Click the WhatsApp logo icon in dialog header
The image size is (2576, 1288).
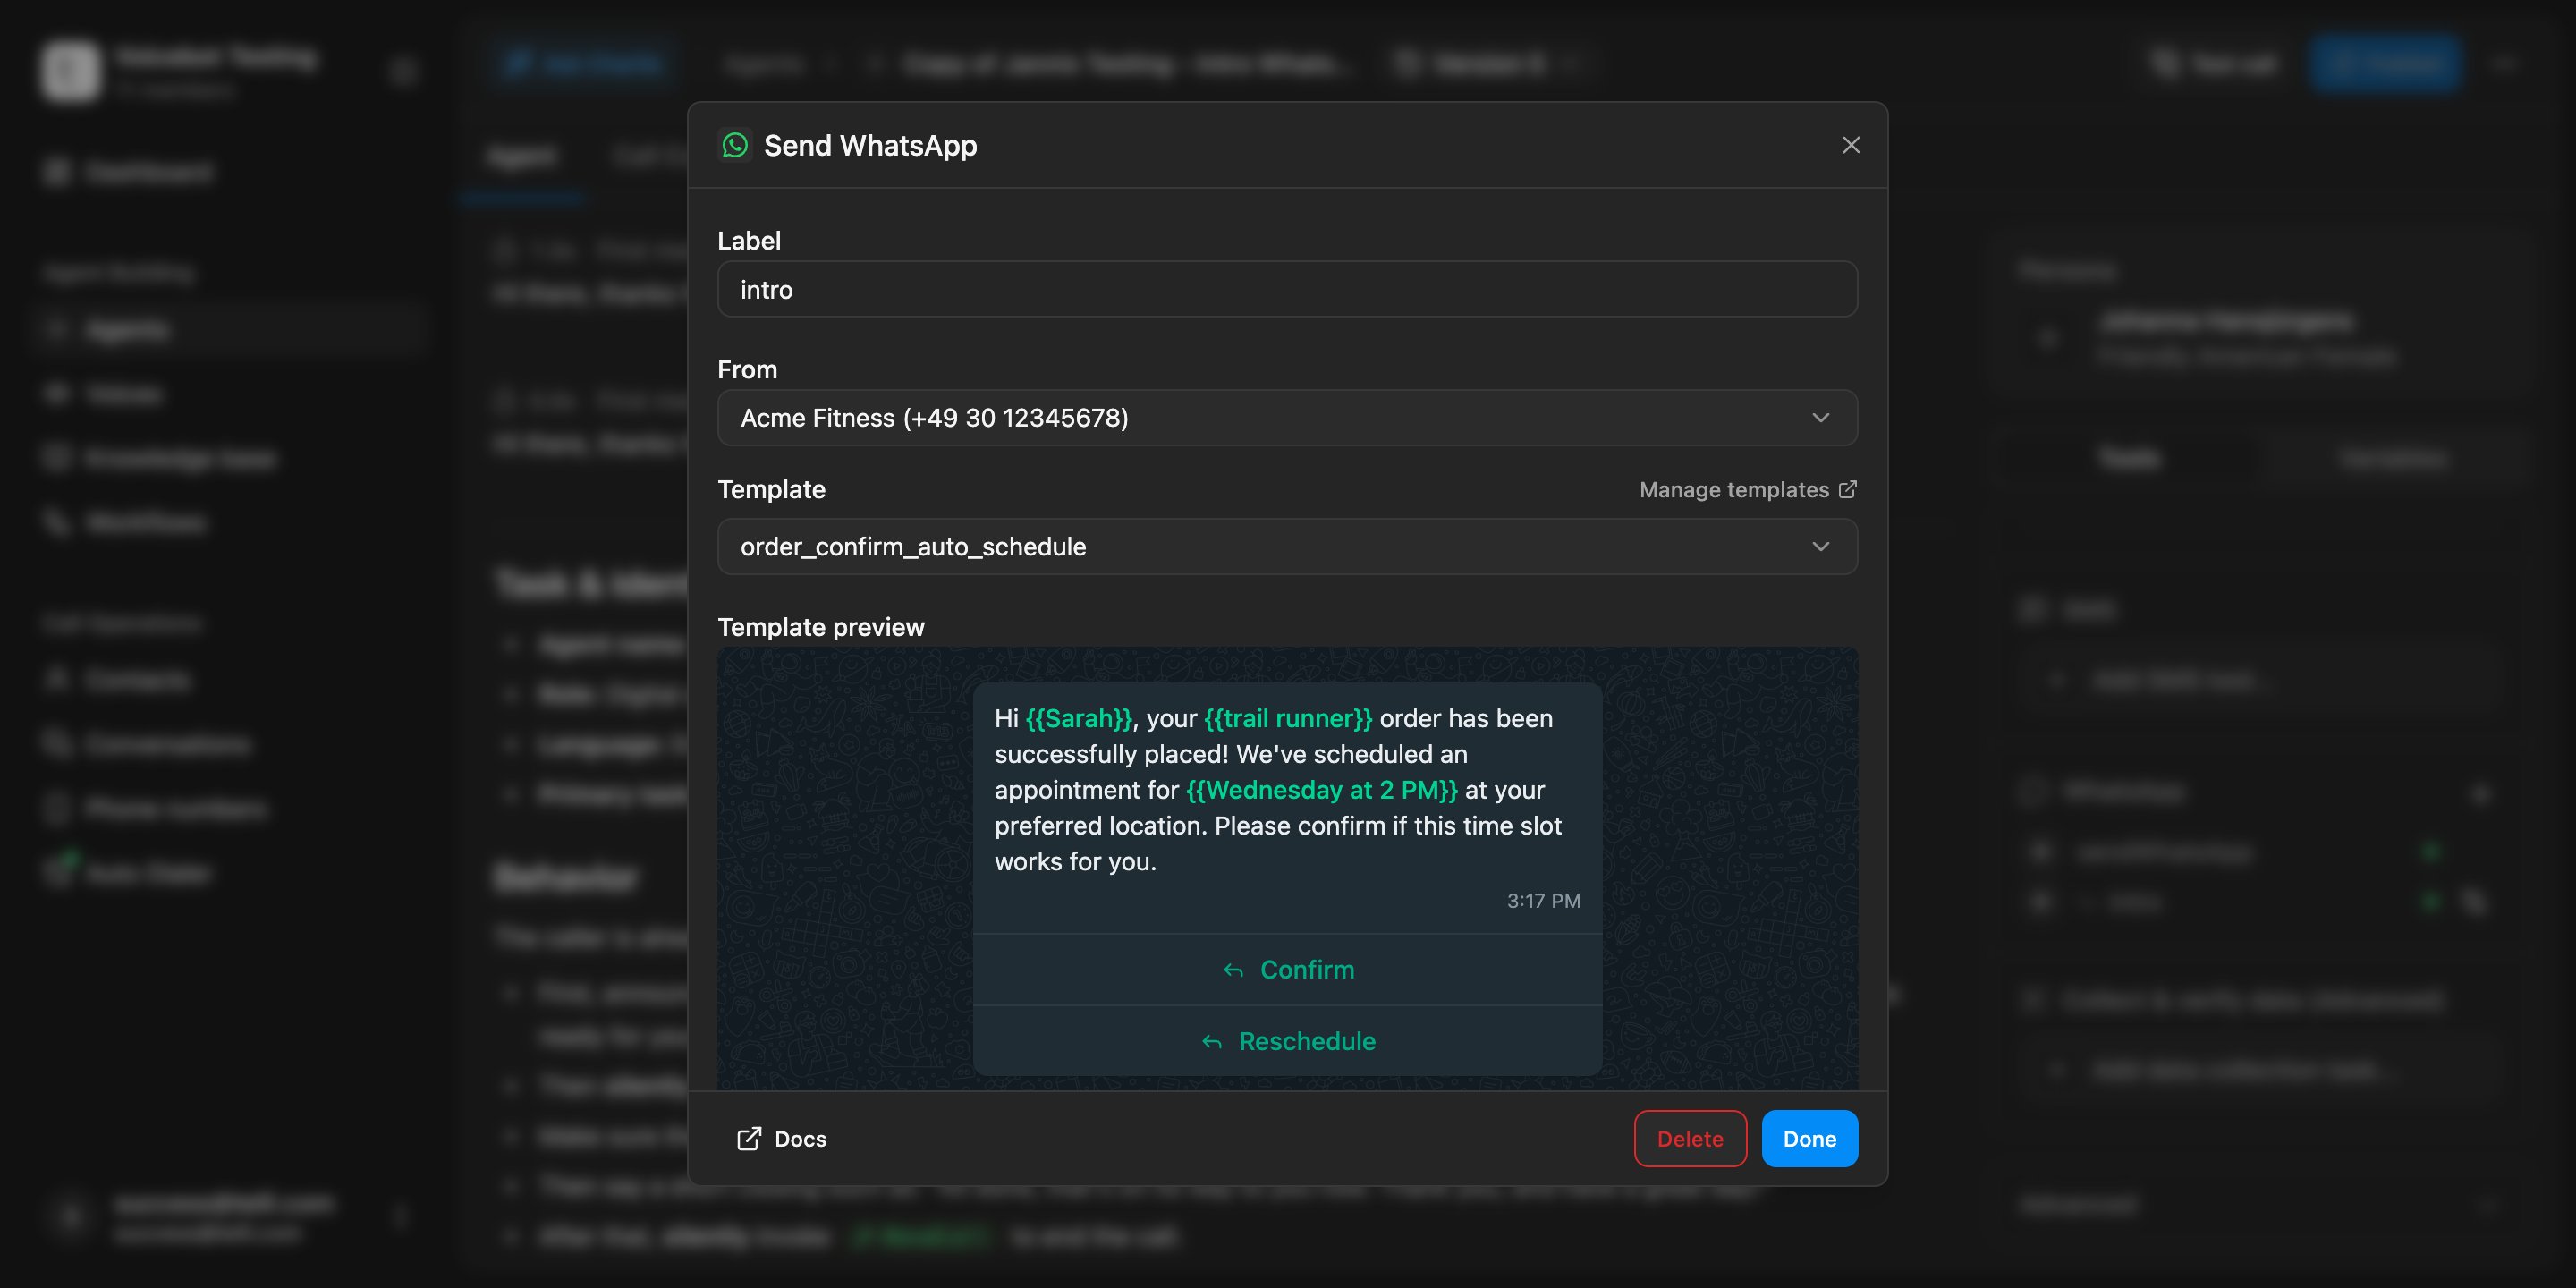pos(735,145)
